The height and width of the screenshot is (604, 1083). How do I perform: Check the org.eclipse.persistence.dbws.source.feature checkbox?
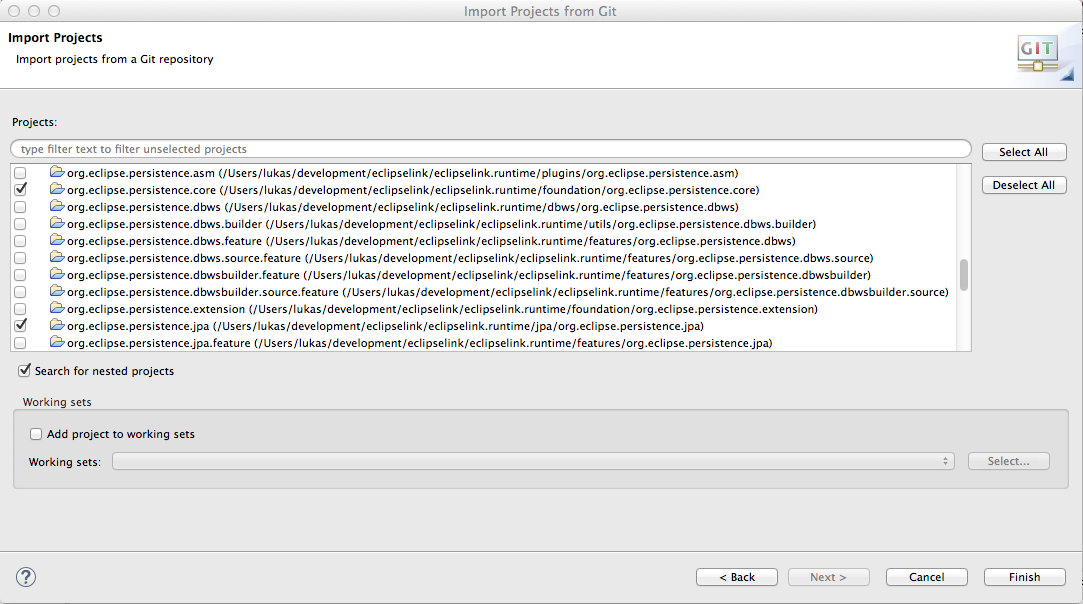pyautogui.click(x=20, y=258)
